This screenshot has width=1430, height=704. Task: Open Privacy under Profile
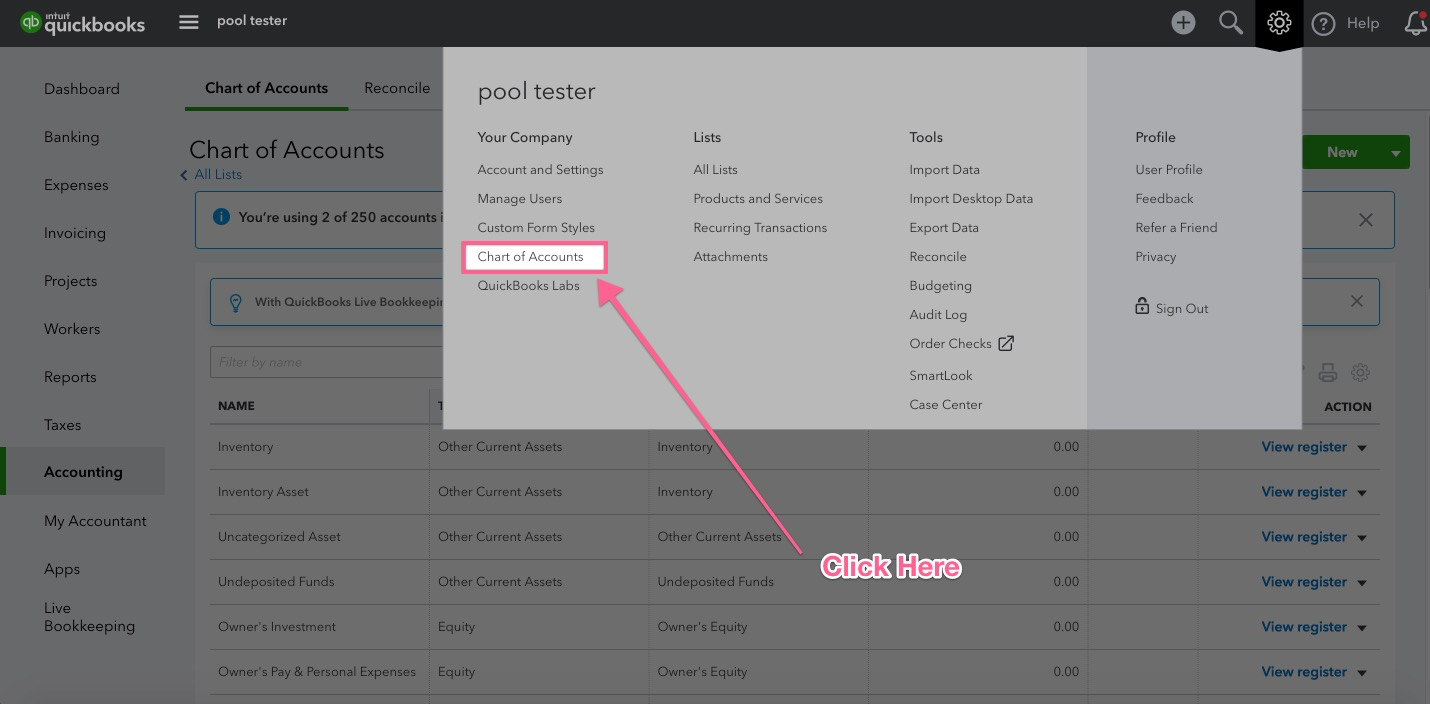coord(1155,257)
